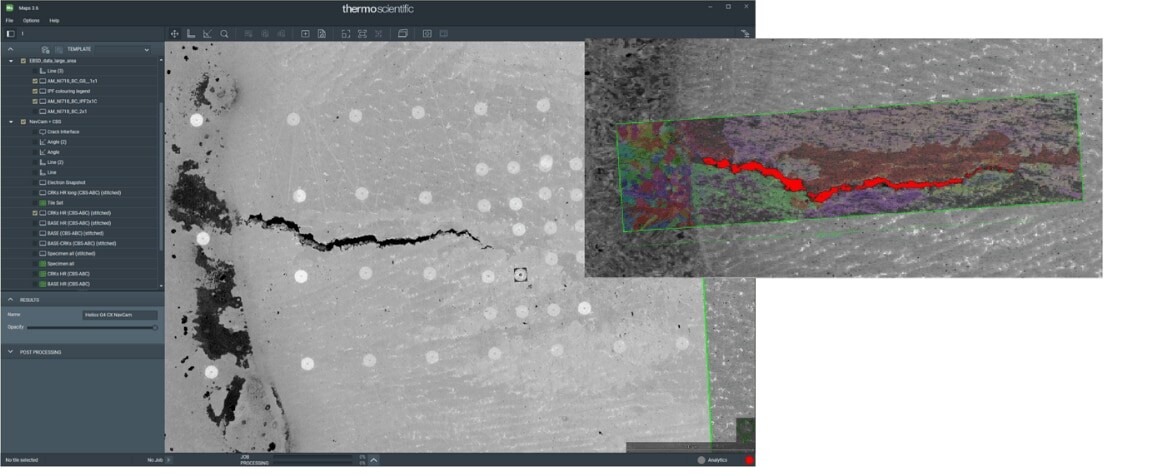Click the settings list icon at toolbar far right

coord(745,34)
